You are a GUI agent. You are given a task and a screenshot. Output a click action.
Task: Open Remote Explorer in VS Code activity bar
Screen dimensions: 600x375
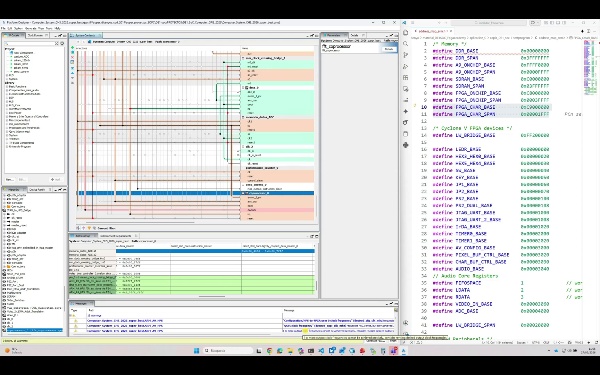tap(406, 89)
